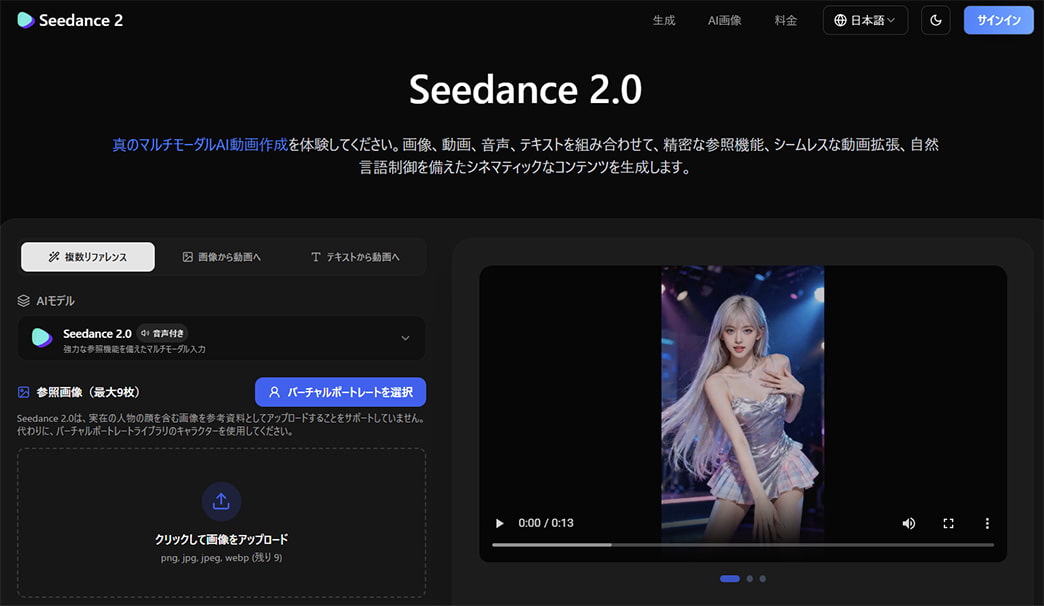
Task: Click the バーチャルポートレートを選択 button
Action: point(341,392)
